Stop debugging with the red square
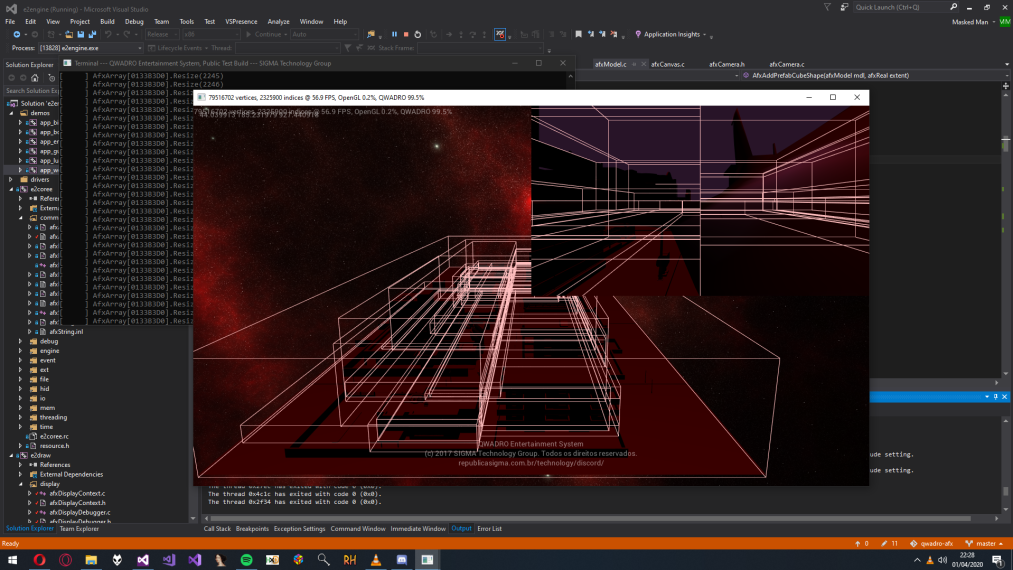 click(406, 34)
